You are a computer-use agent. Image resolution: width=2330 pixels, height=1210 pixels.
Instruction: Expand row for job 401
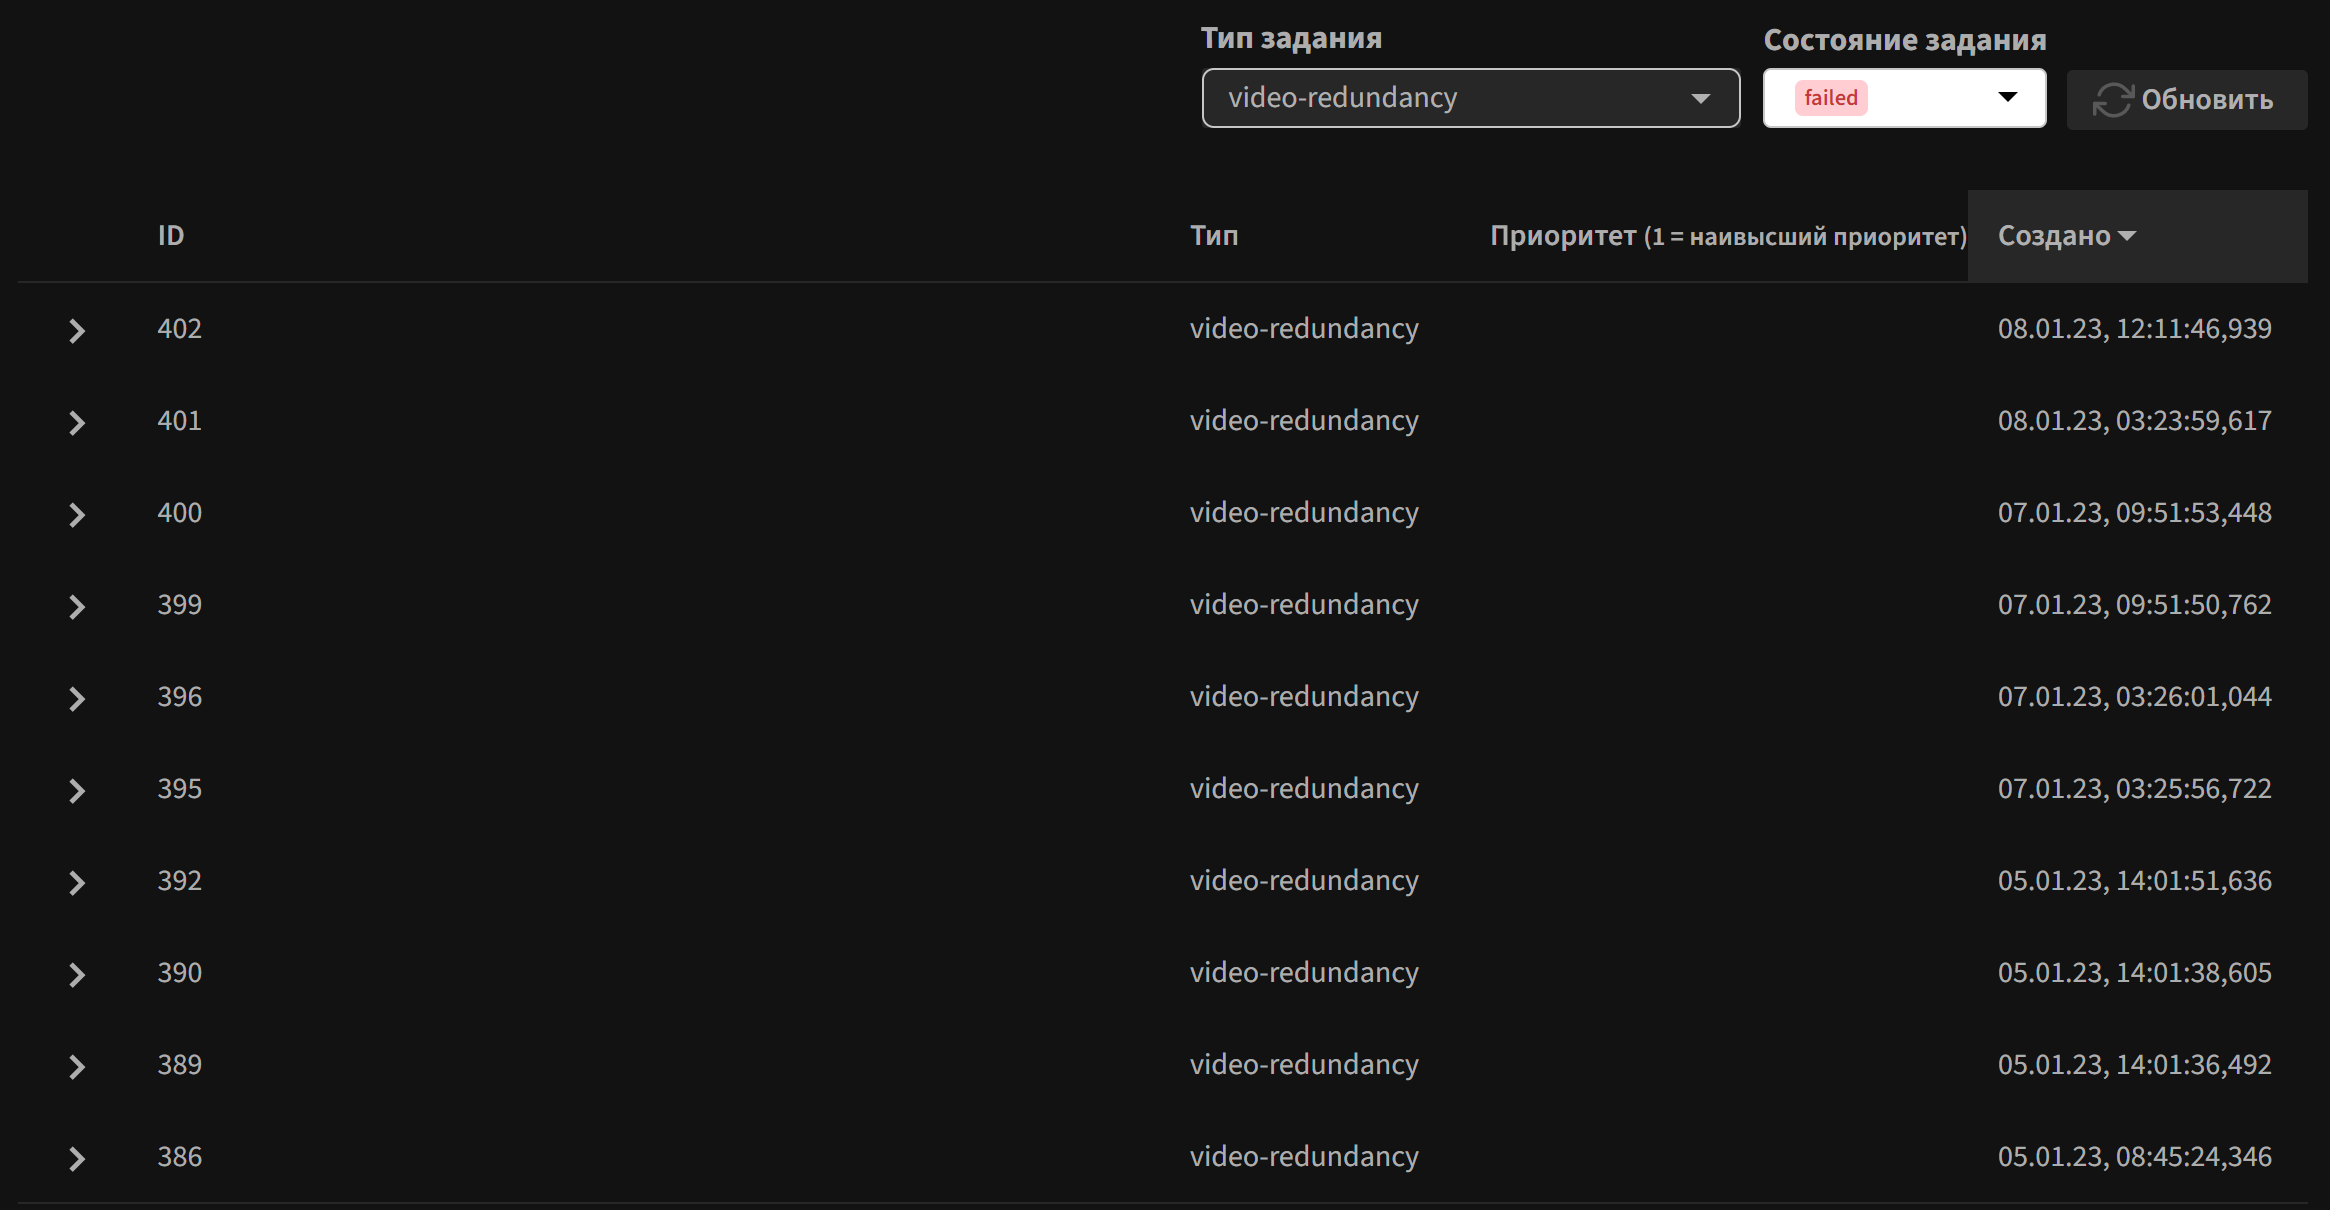77,423
